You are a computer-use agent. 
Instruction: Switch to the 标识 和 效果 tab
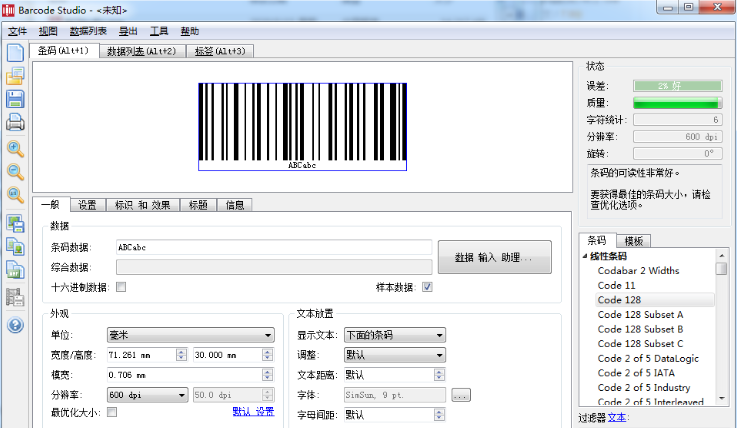click(142, 205)
